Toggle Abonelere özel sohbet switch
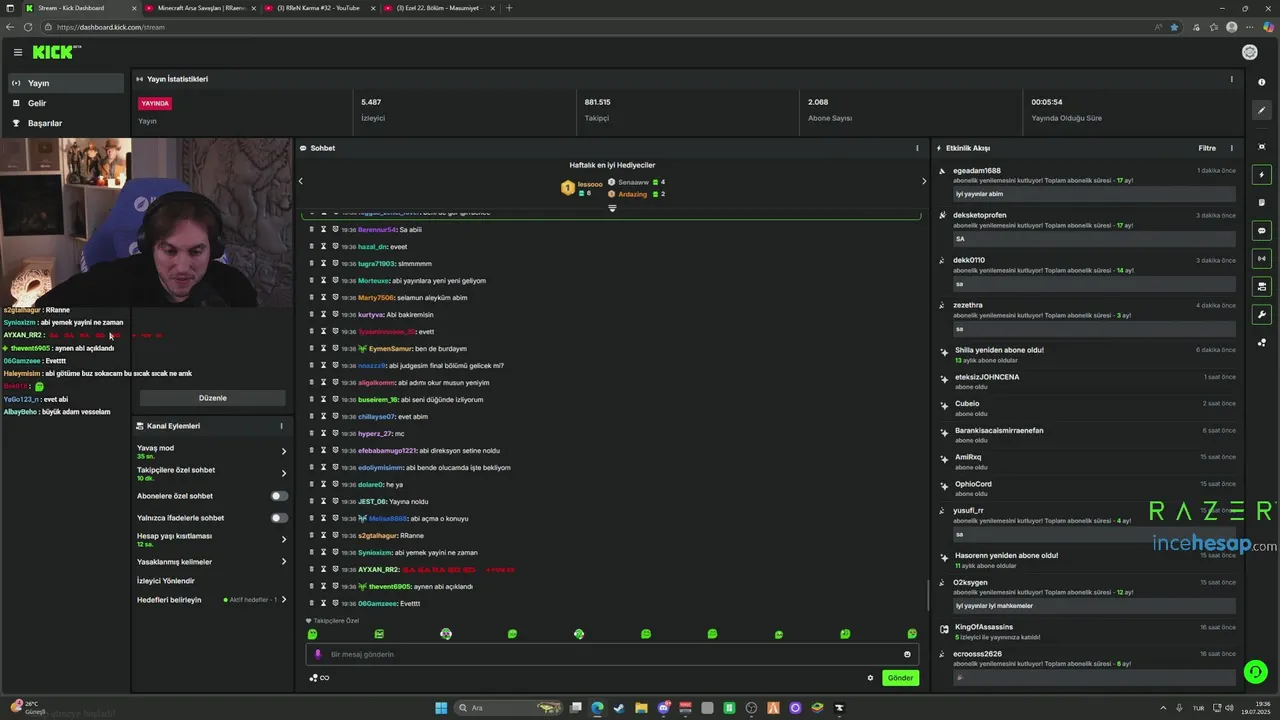 pos(279,496)
